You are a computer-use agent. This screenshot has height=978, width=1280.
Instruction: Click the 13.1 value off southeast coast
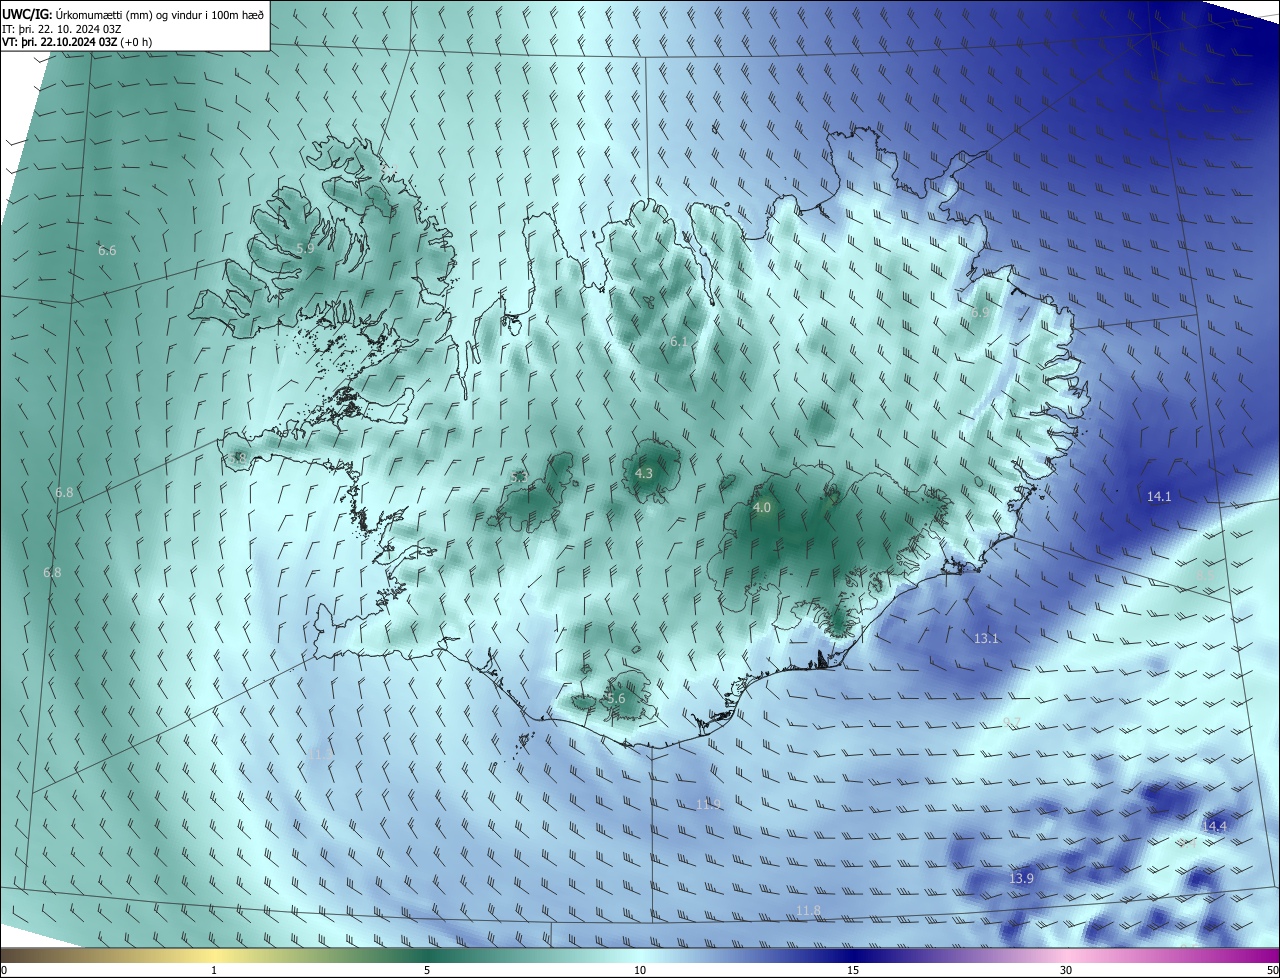986,638
